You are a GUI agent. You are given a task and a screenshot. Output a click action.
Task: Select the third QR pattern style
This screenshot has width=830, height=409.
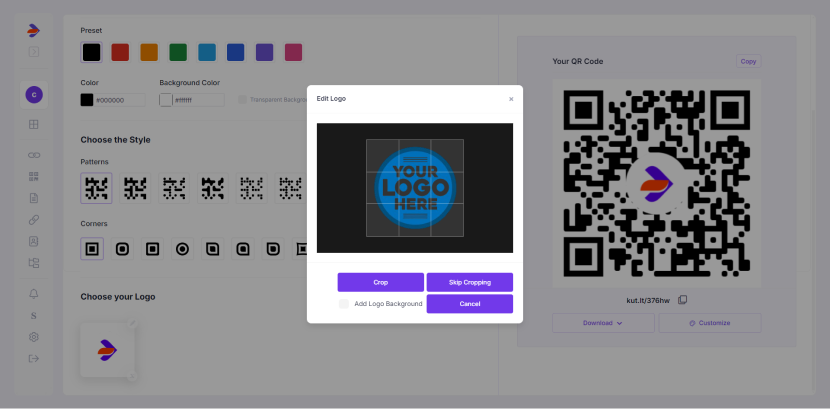tap(174, 188)
